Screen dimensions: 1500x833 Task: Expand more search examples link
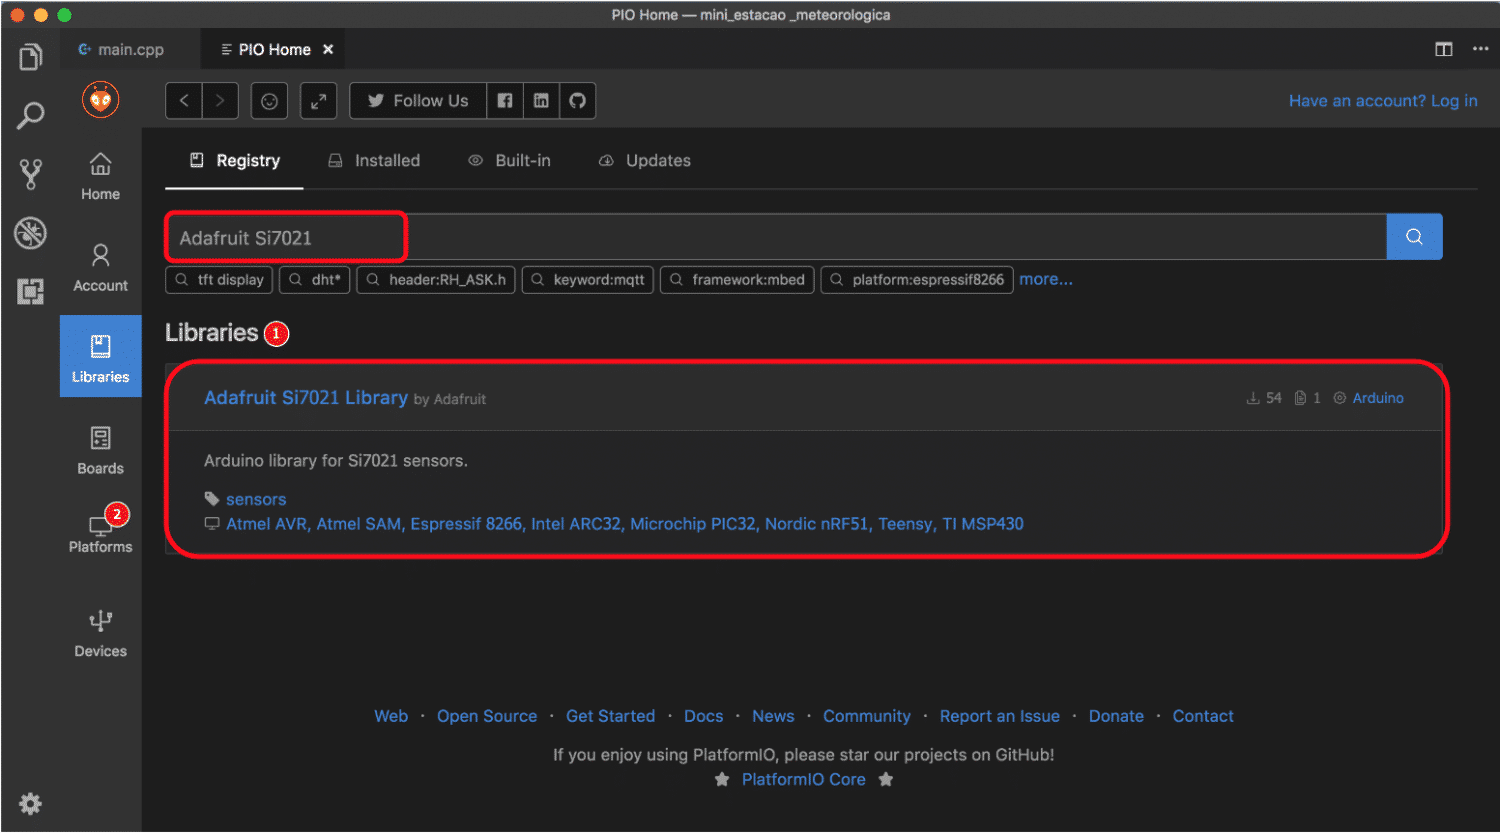1045,280
